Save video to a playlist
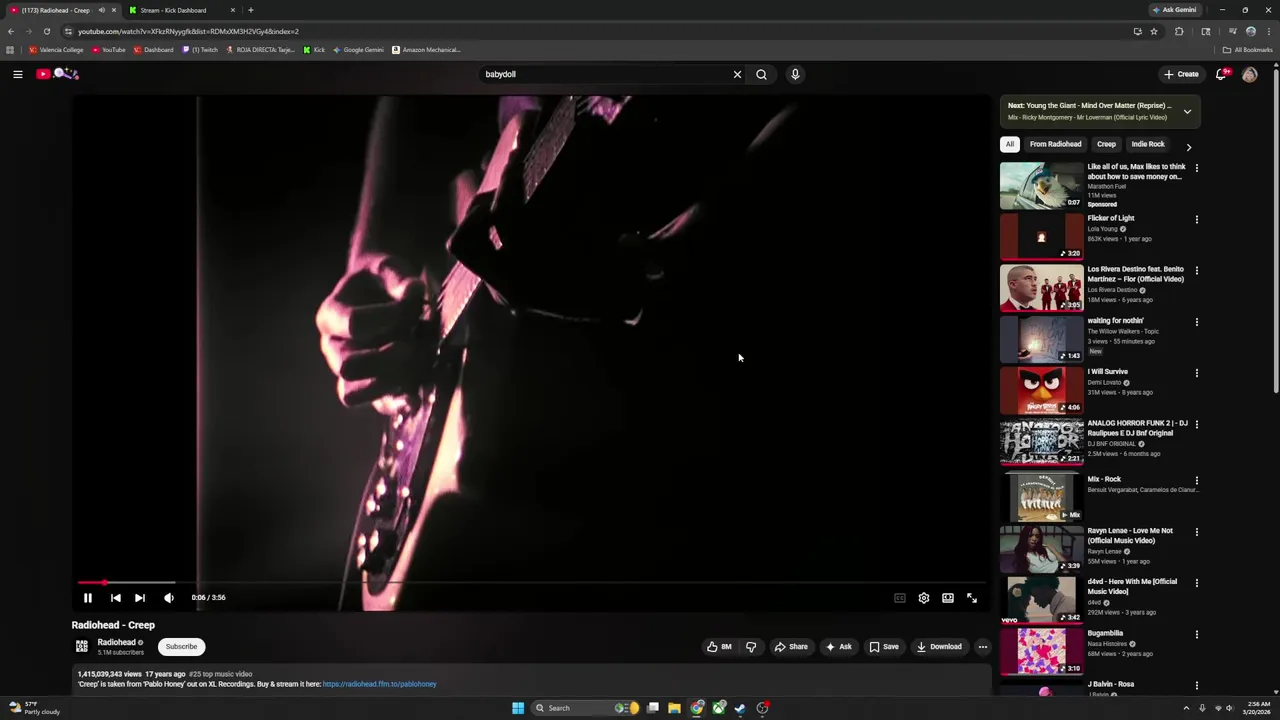This screenshot has width=1280, height=720. click(883, 647)
